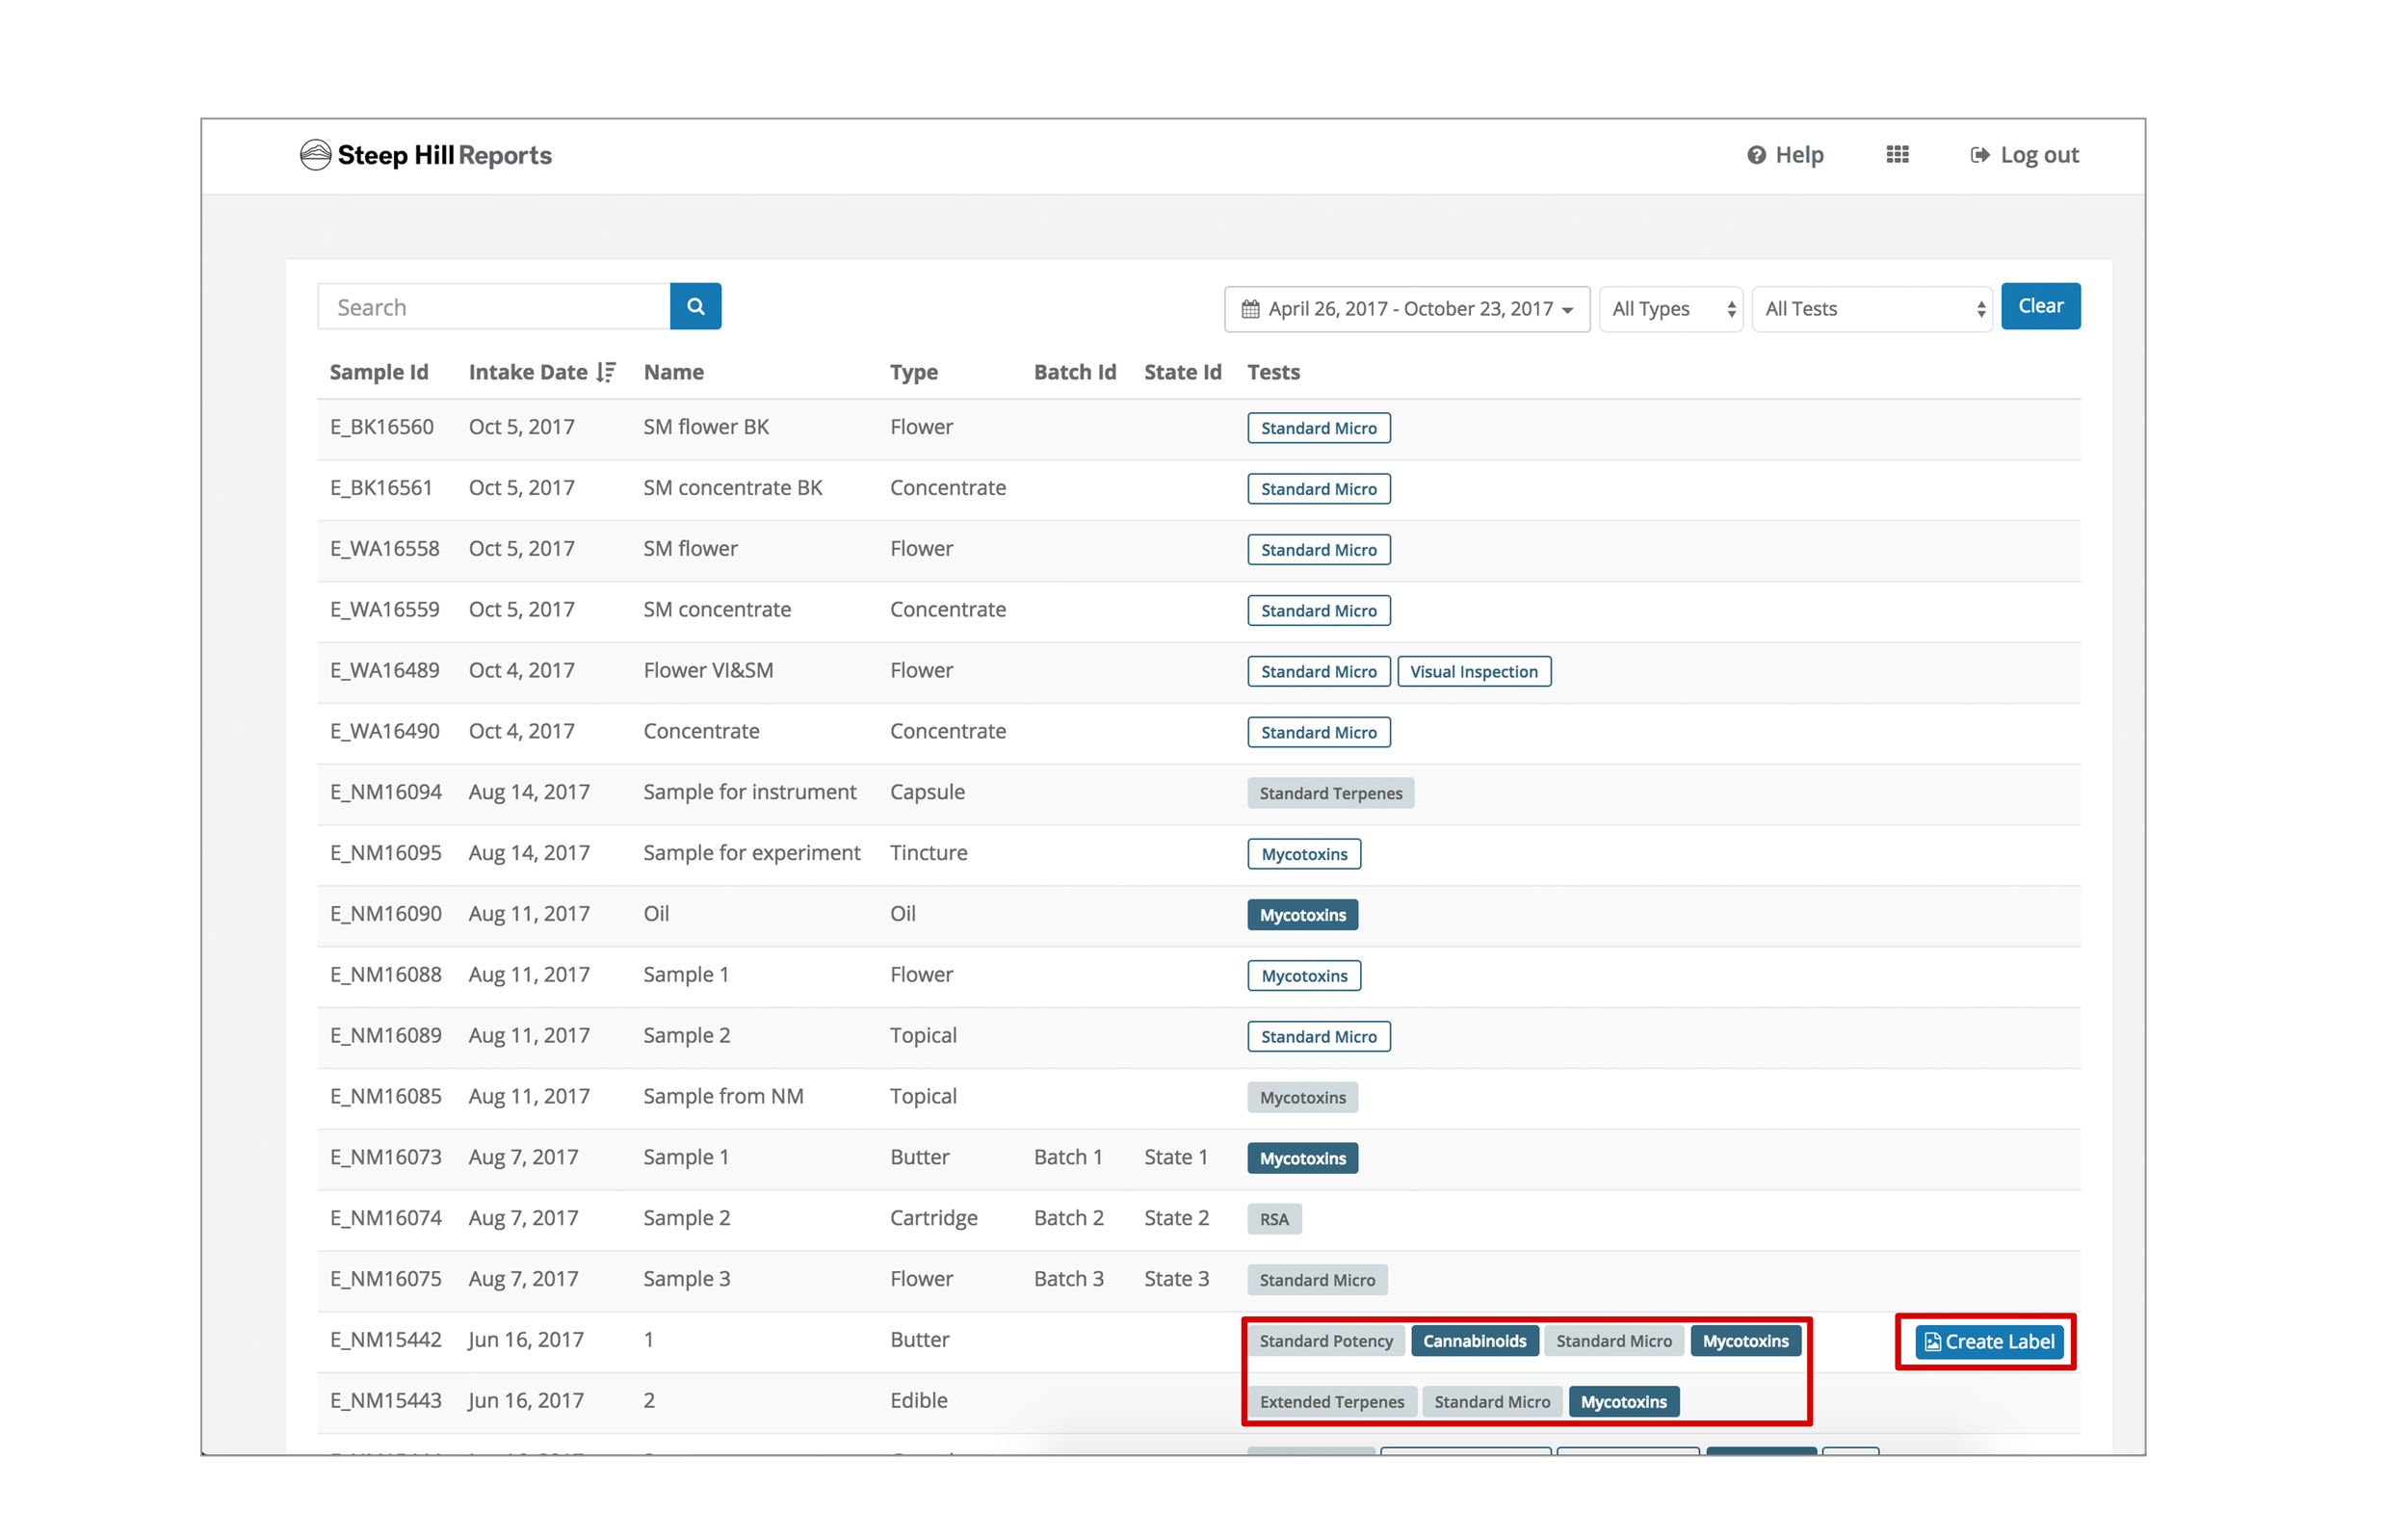This screenshot has width=2408, height=1535.
Task: Open the All Tests dropdown
Action: (1871, 309)
